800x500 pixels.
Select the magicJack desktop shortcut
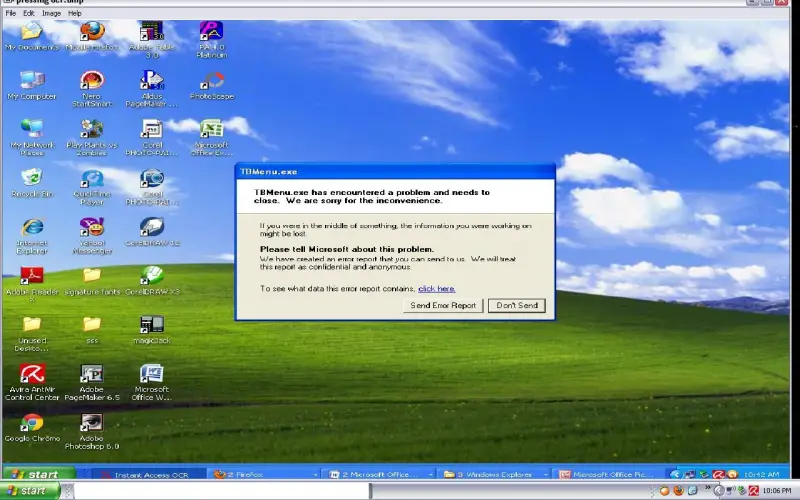(x=152, y=330)
